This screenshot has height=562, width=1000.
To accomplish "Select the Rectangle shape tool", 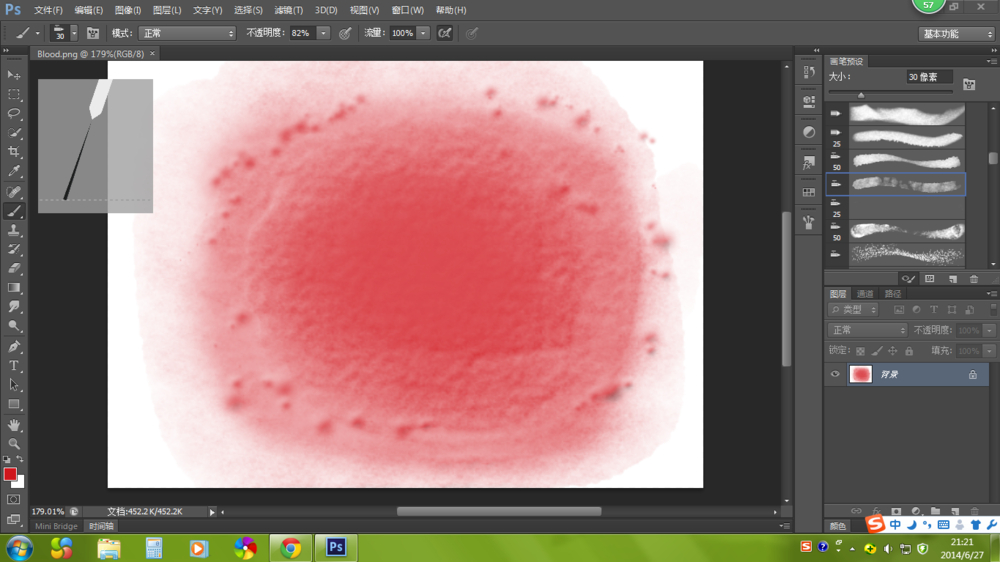I will (14, 404).
